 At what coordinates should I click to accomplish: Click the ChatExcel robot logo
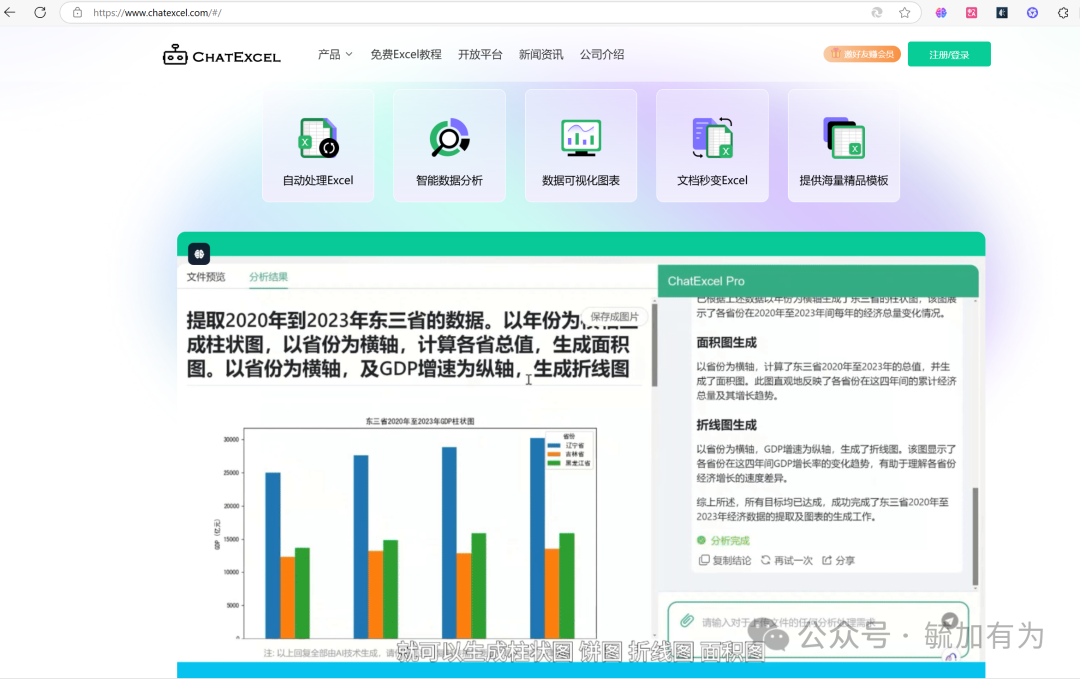[175, 54]
